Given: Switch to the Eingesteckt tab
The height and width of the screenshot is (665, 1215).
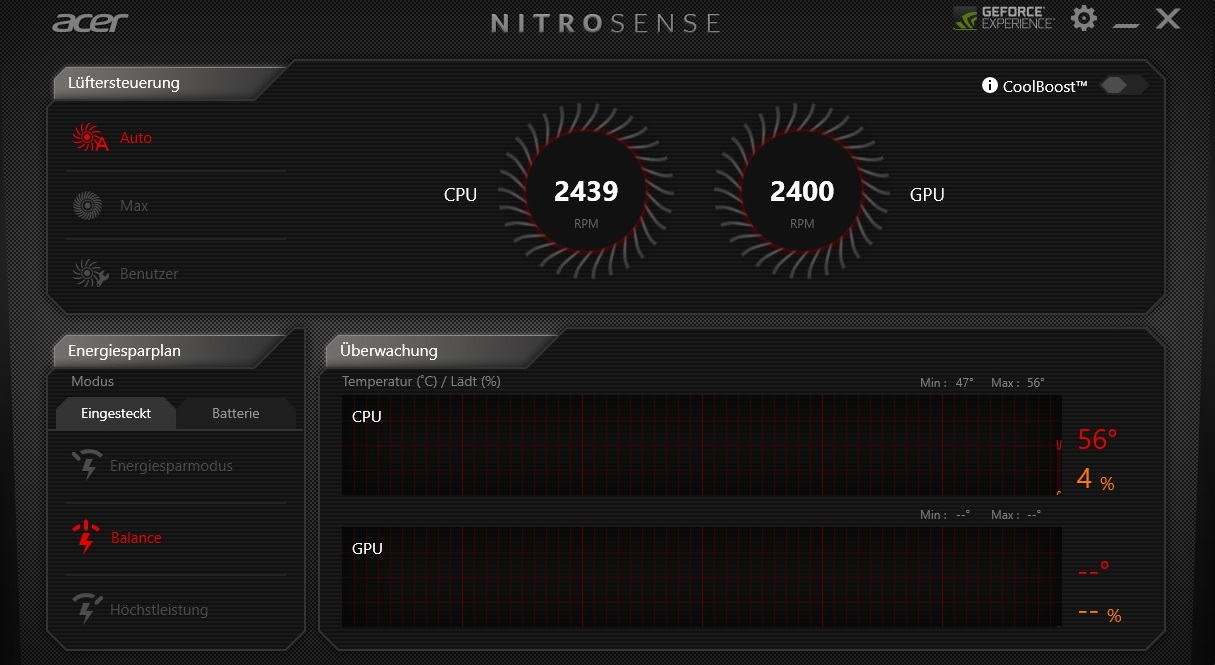Looking at the screenshot, I should coord(116,413).
